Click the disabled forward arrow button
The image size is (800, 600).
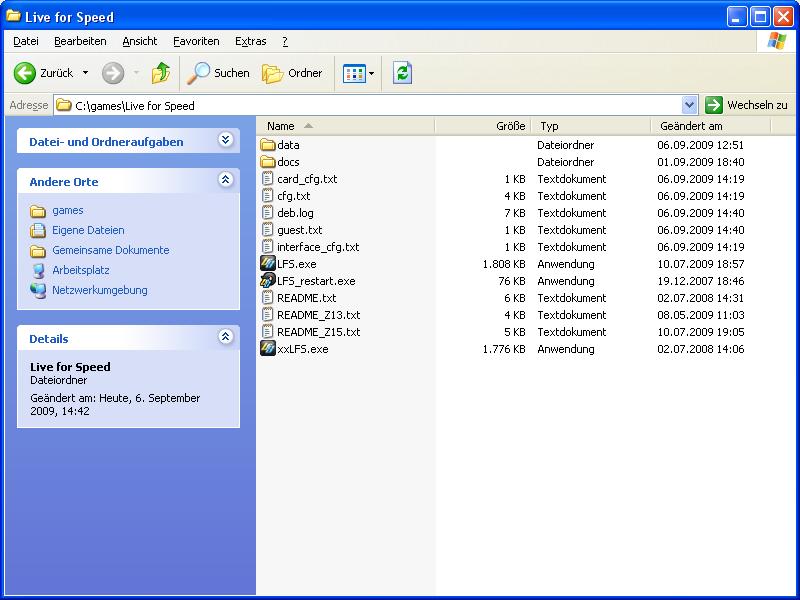coord(113,73)
